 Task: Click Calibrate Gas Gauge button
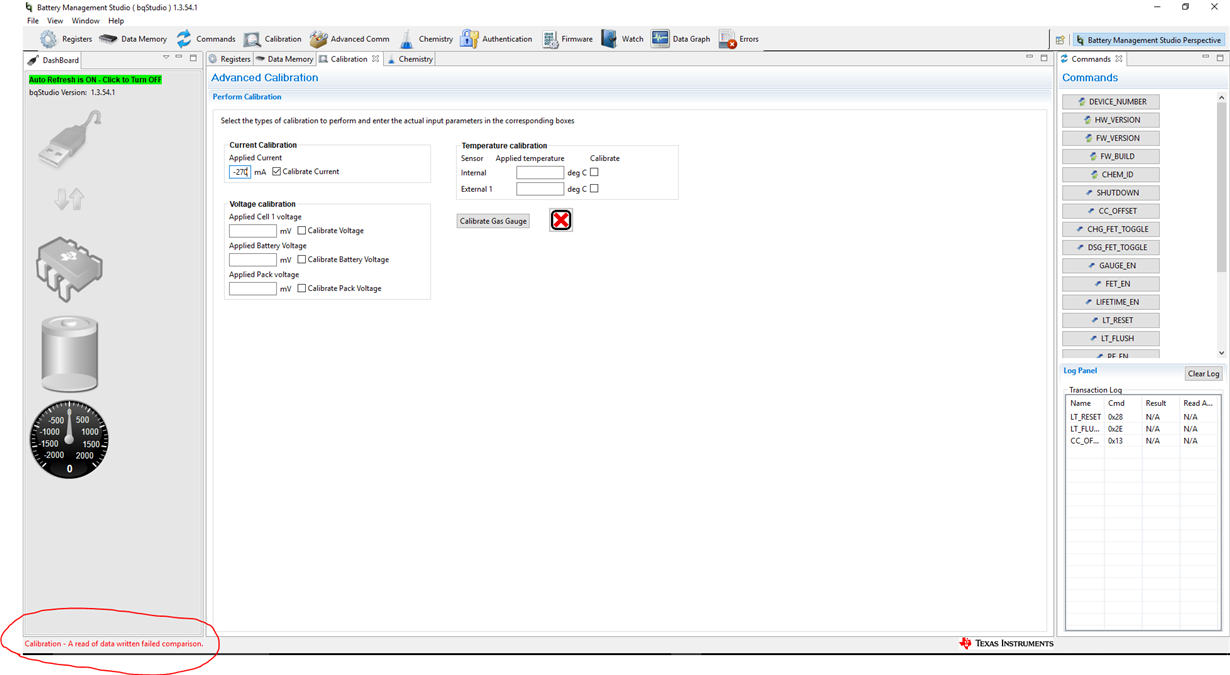(x=493, y=221)
